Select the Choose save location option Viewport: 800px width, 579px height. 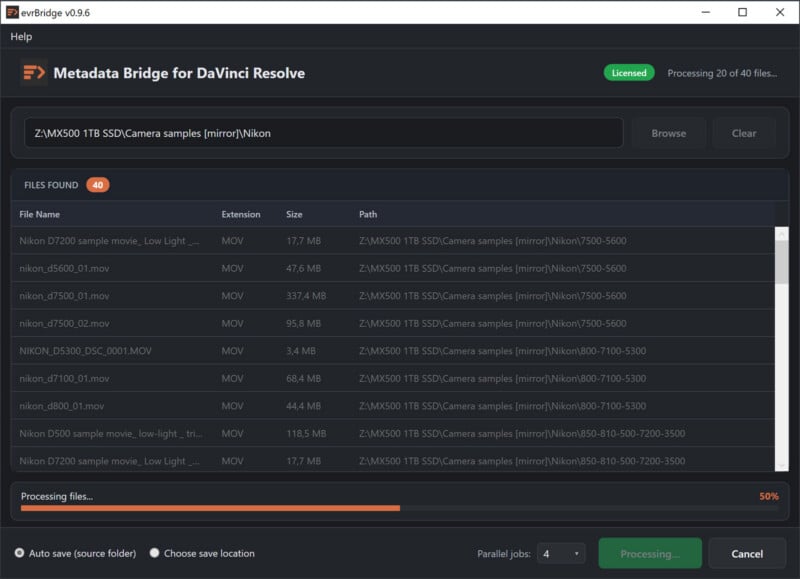pos(153,553)
